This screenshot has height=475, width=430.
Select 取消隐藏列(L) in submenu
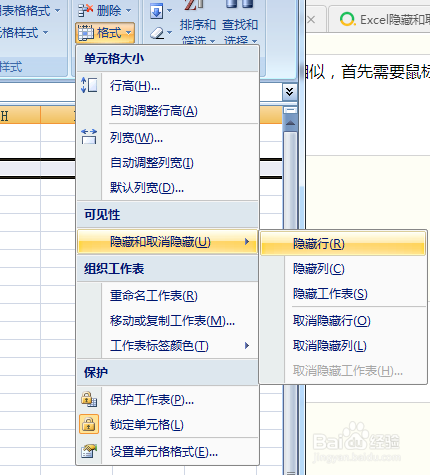(343, 346)
